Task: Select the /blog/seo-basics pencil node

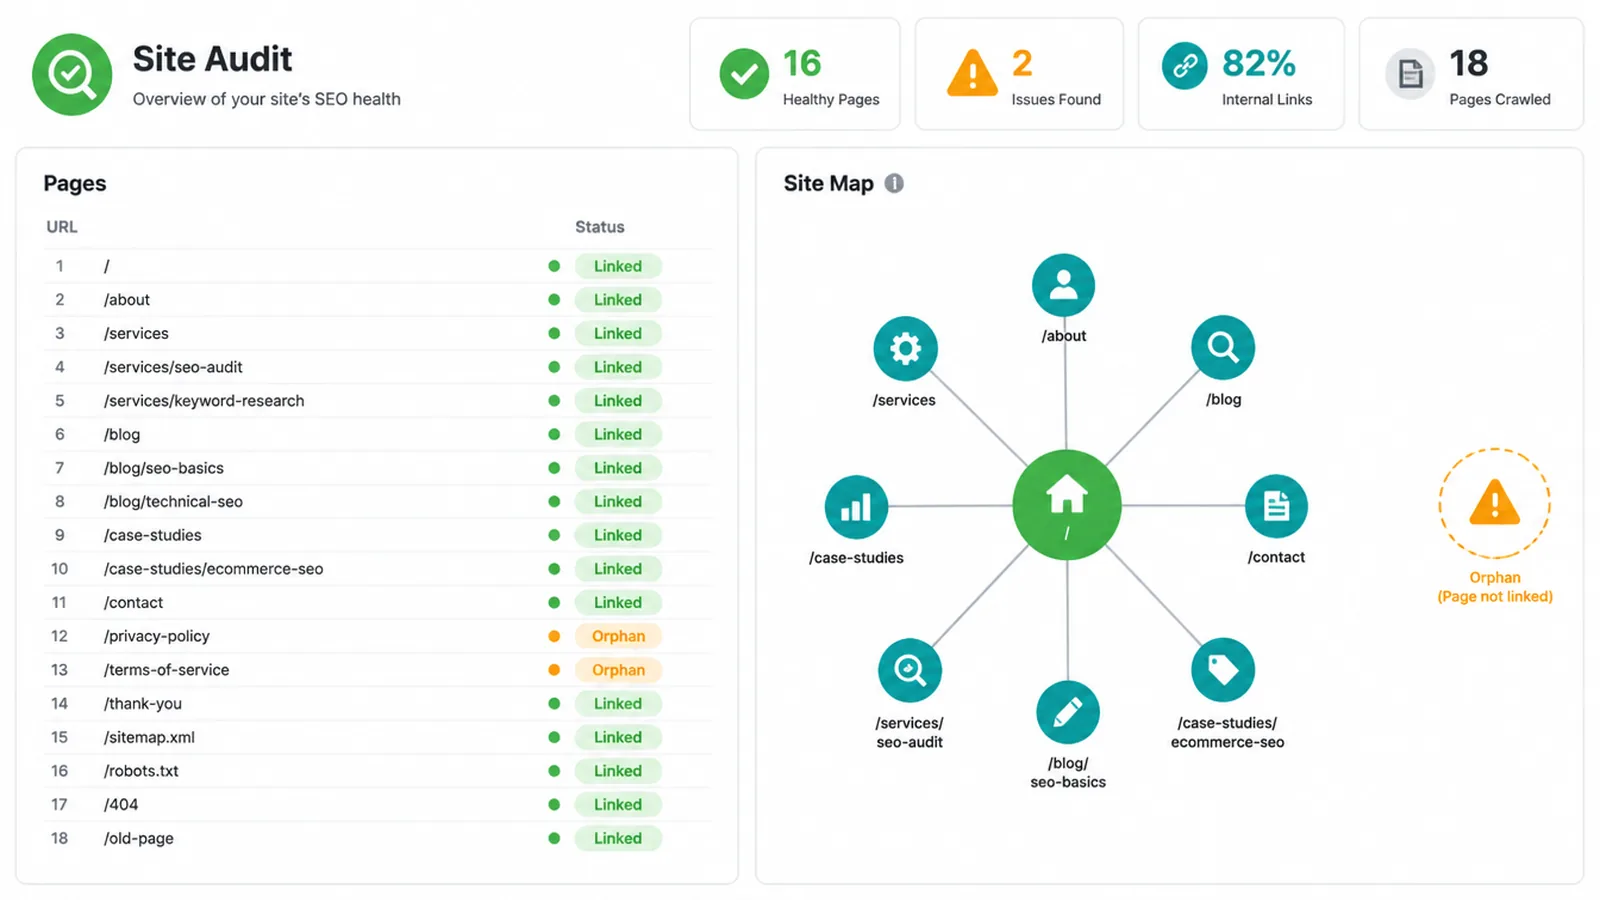Action: click(x=1068, y=712)
